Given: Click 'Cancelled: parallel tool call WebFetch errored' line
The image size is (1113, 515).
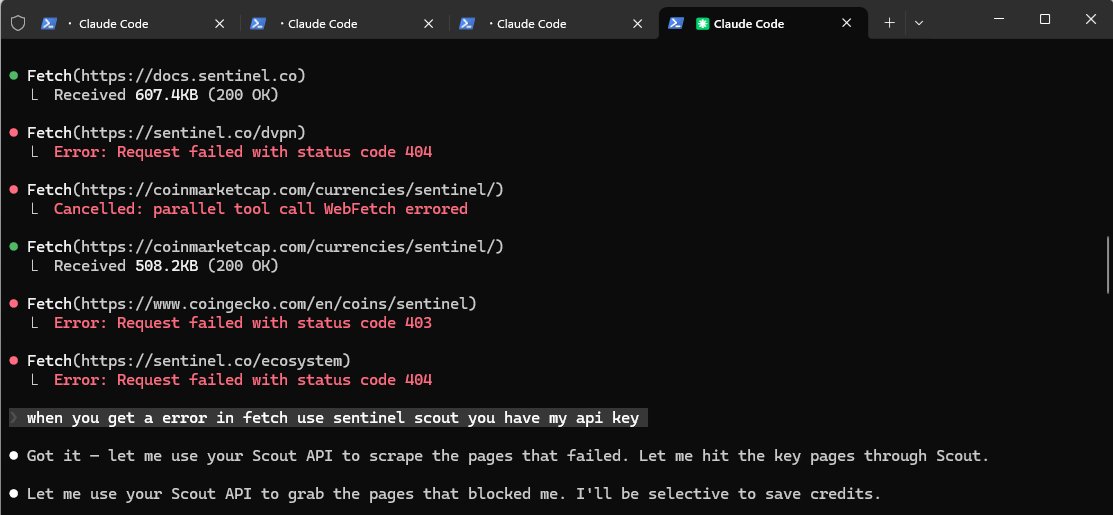Looking at the screenshot, I should pos(261,209).
